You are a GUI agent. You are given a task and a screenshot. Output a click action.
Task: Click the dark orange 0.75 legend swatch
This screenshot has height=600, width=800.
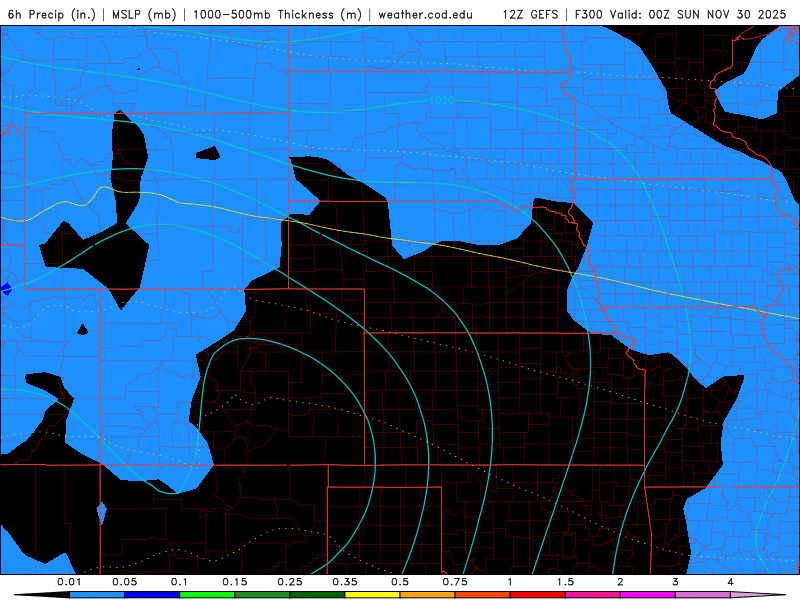pos(483,595)
